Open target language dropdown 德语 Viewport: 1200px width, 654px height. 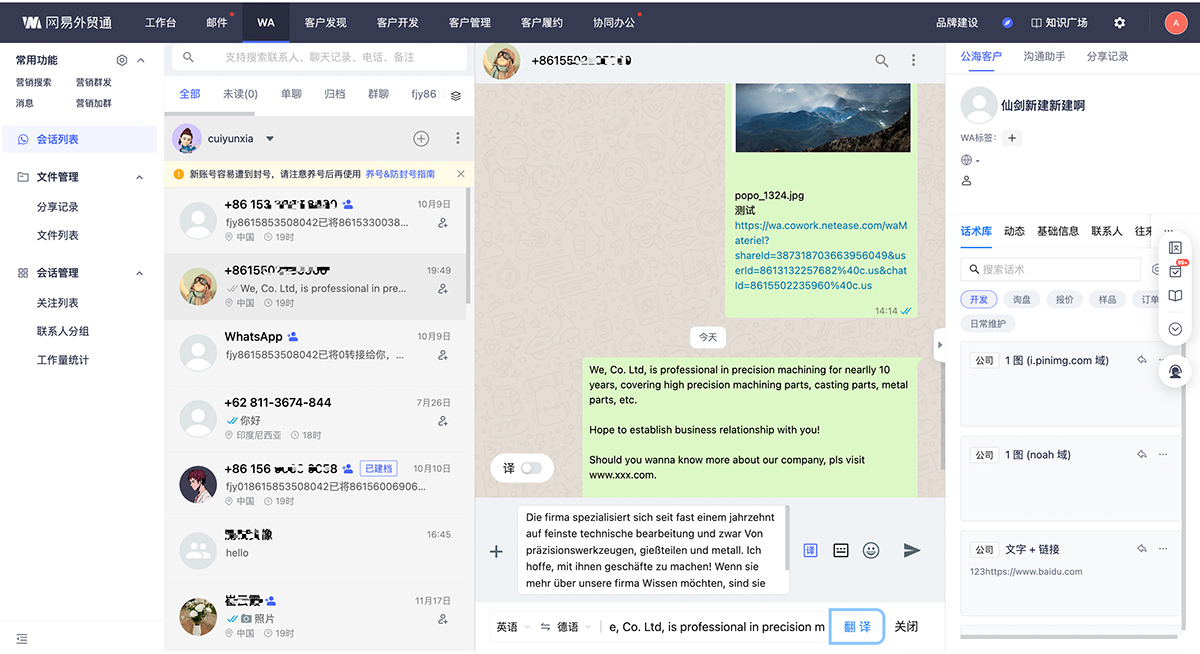click(574, 627)
